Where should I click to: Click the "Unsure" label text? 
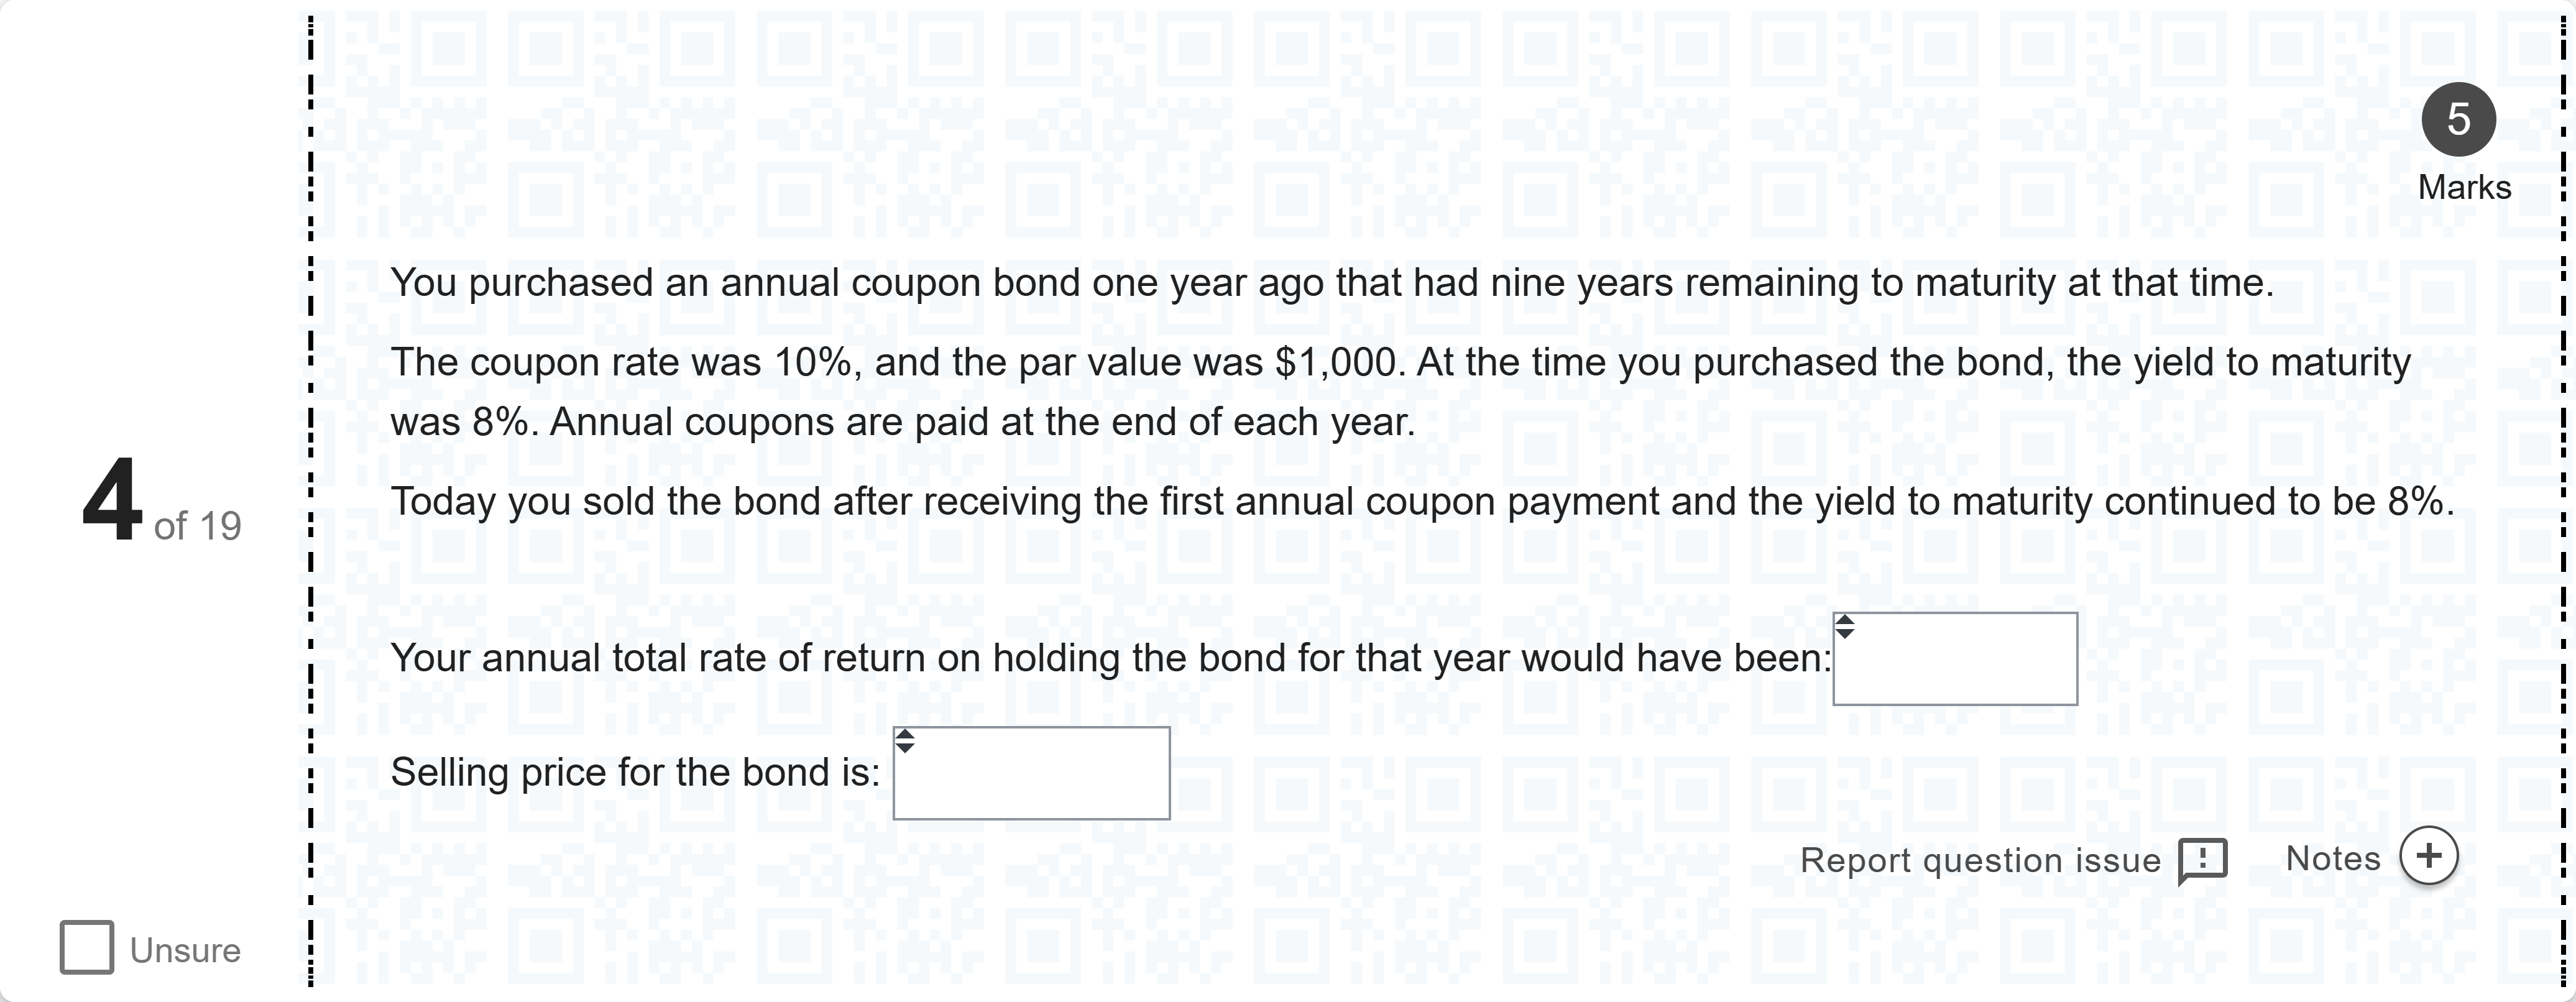click(185, 950)
